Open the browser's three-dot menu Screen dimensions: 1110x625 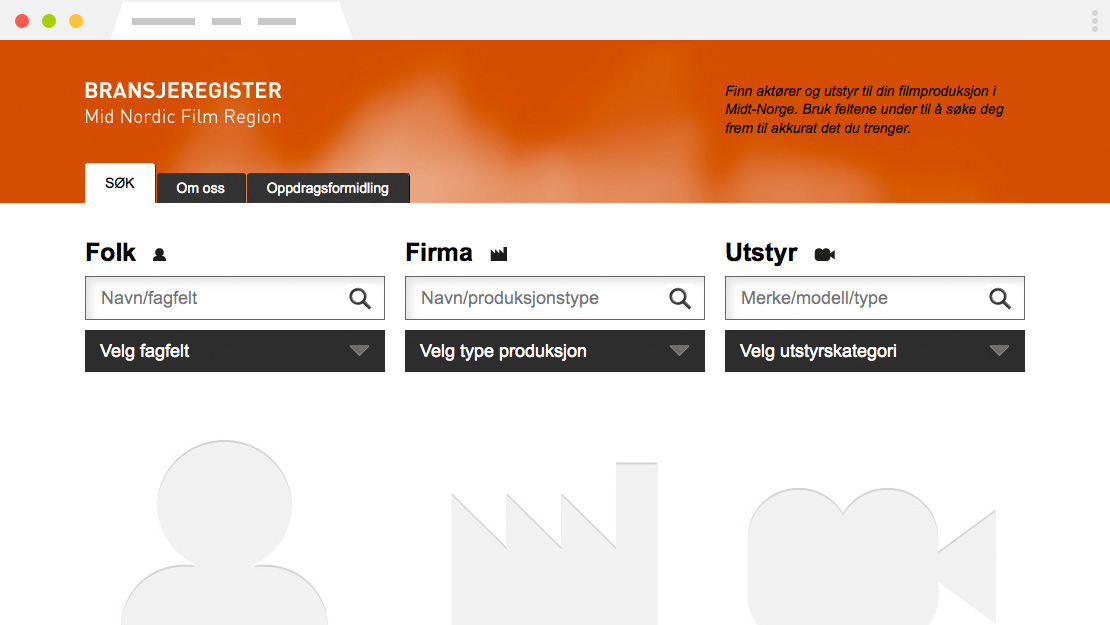coord(1095,21)
